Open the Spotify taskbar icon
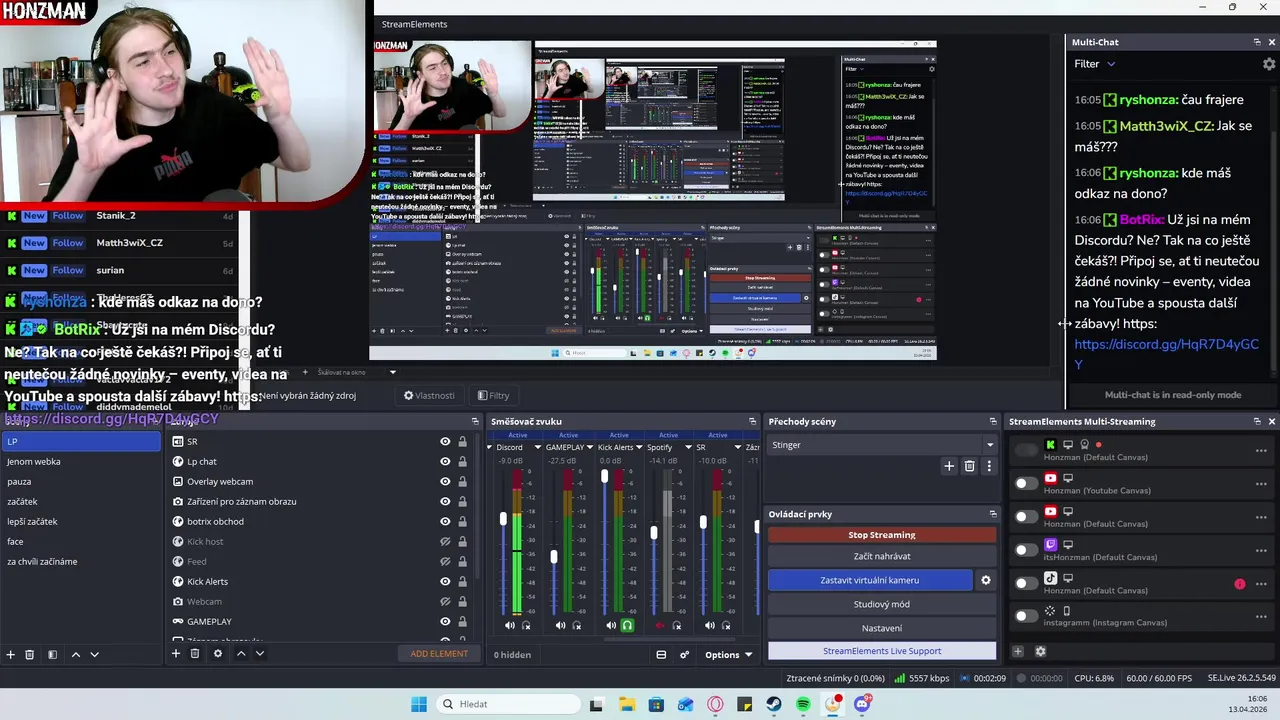 [x=804, y=704]
